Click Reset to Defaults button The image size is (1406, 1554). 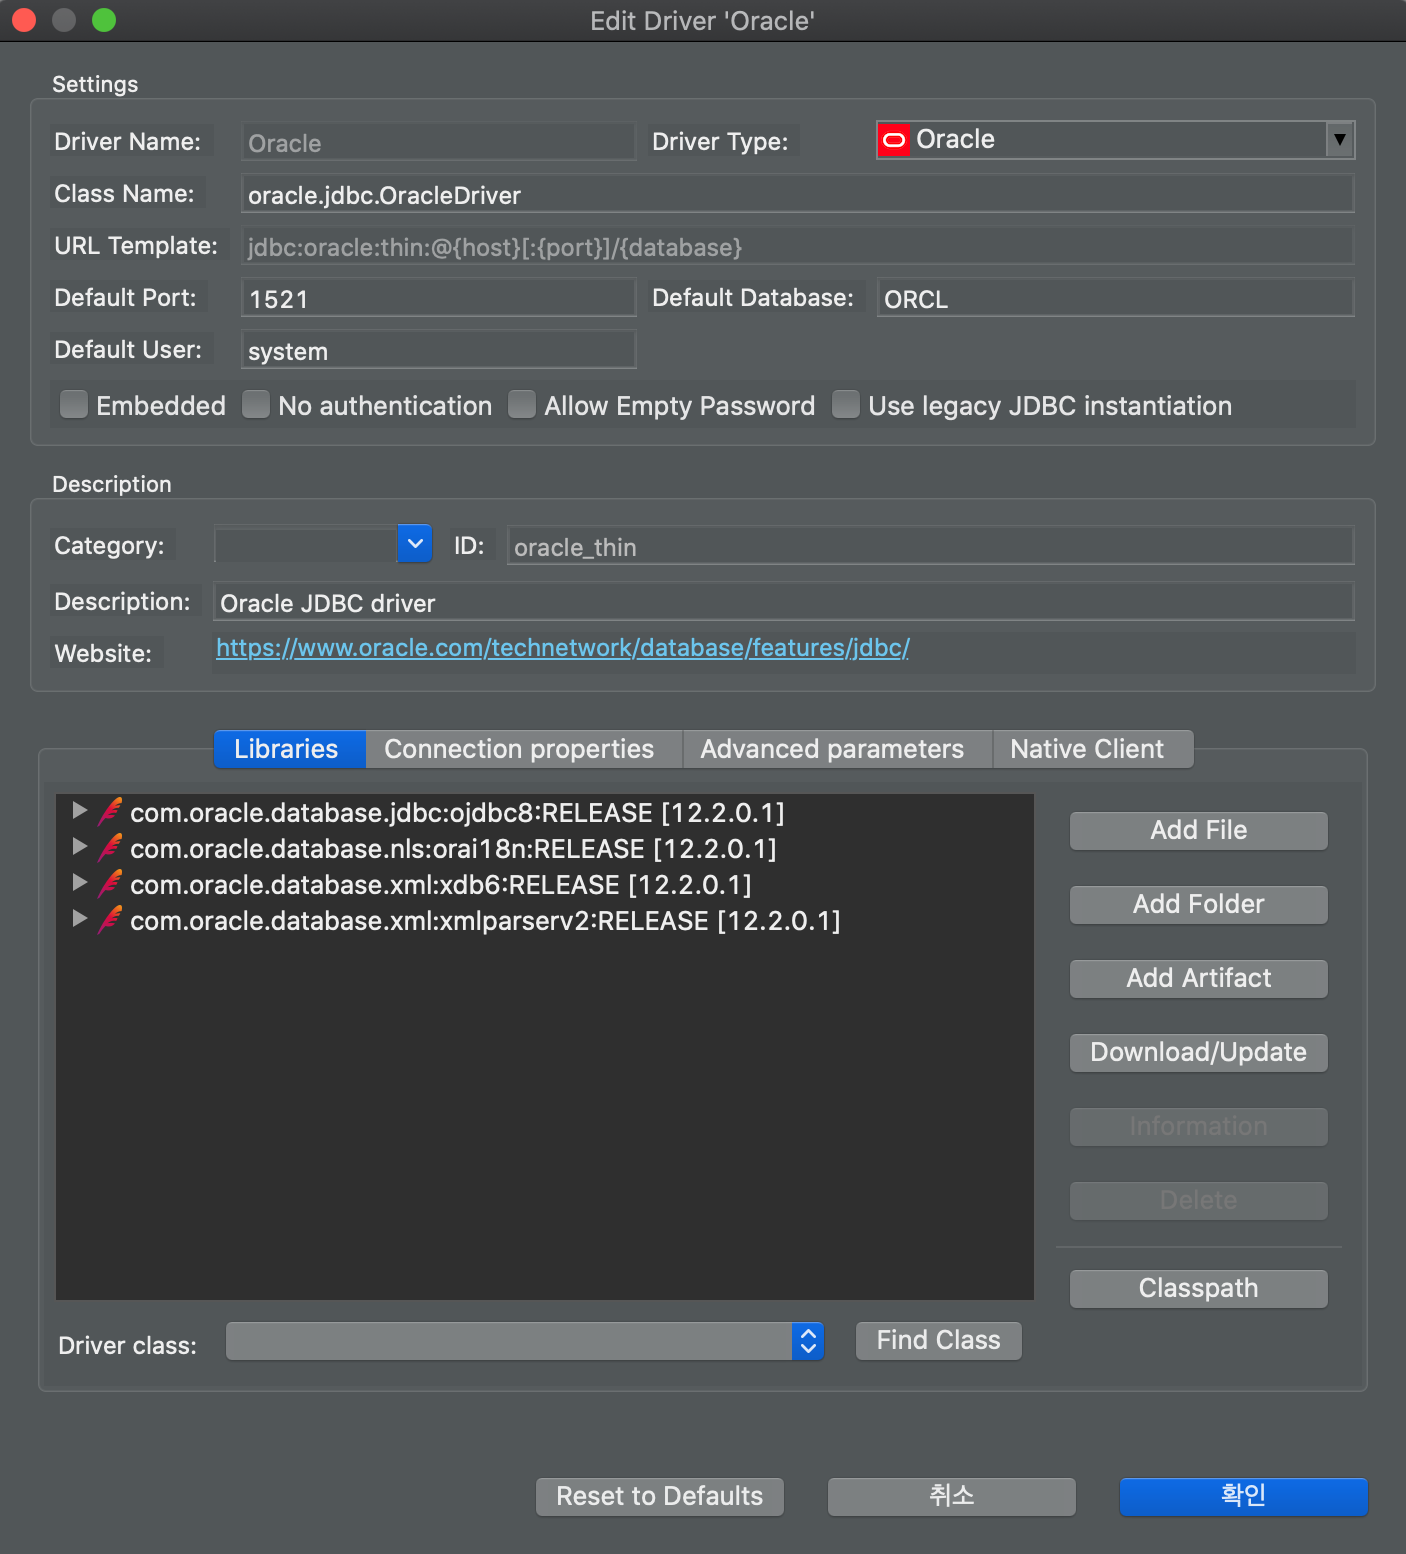click(659, 1496)
